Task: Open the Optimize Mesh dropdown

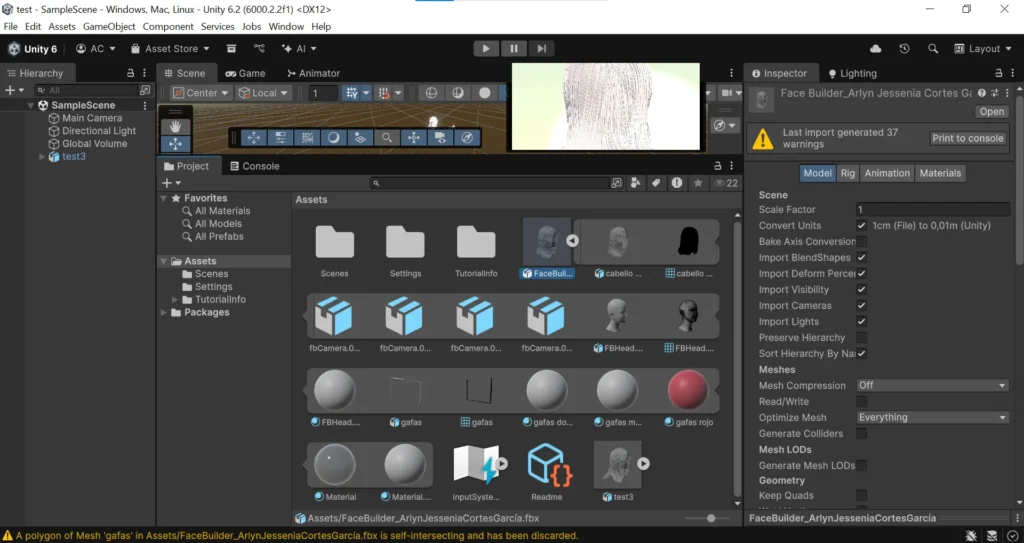Action: tap(932, 418)
